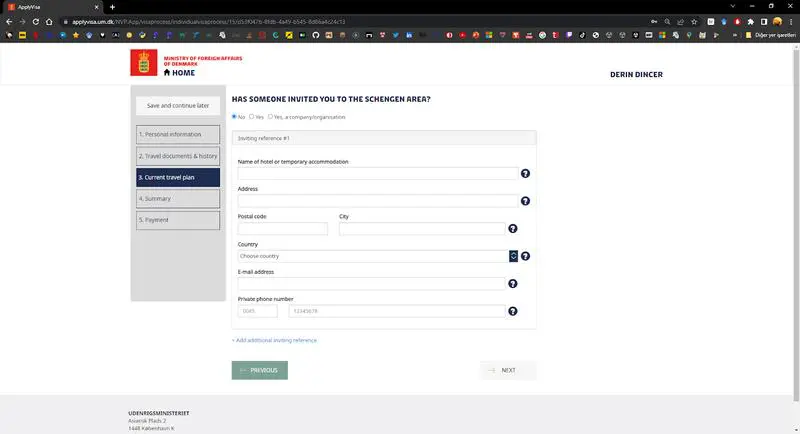Open the HOME link in header
The width and height of the screenshot is (800, 434).
click(179, 73)
